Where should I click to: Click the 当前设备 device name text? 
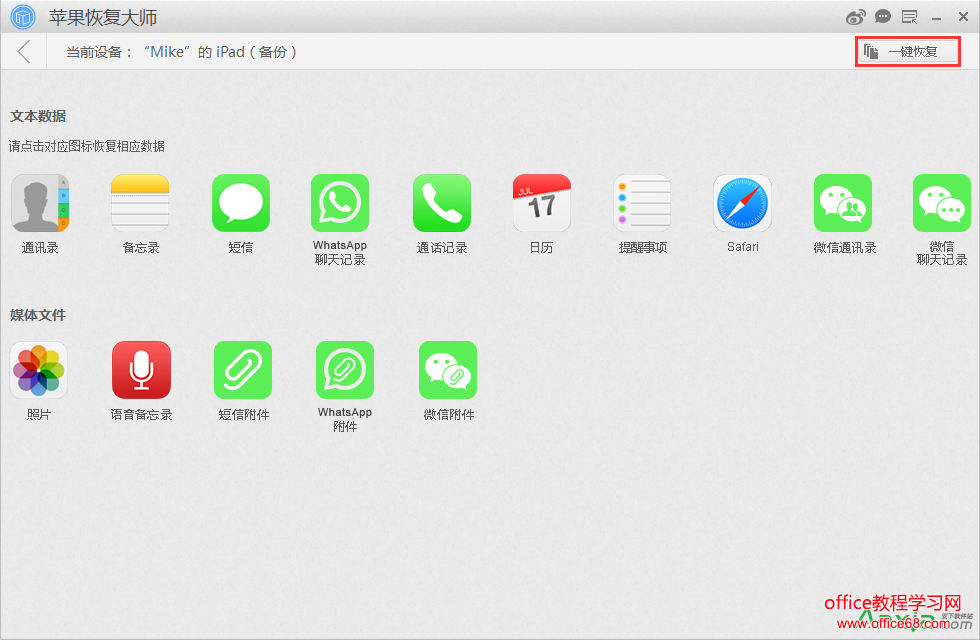click(182, 52)
